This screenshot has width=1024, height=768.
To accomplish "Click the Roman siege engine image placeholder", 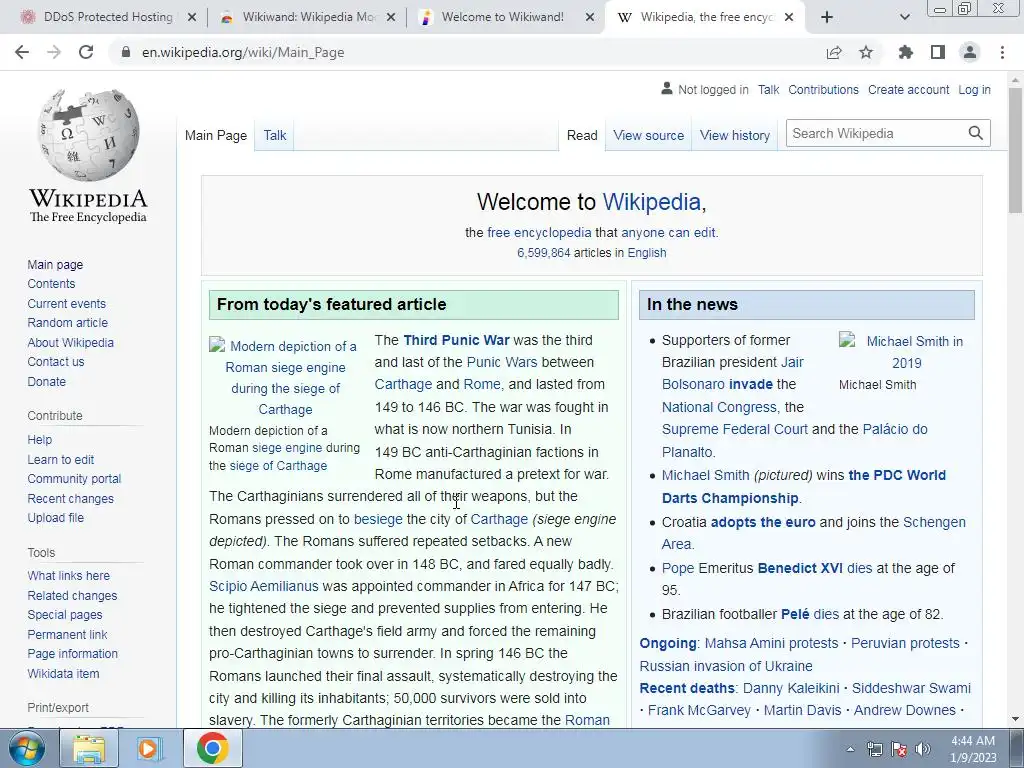I will [285, 377].
